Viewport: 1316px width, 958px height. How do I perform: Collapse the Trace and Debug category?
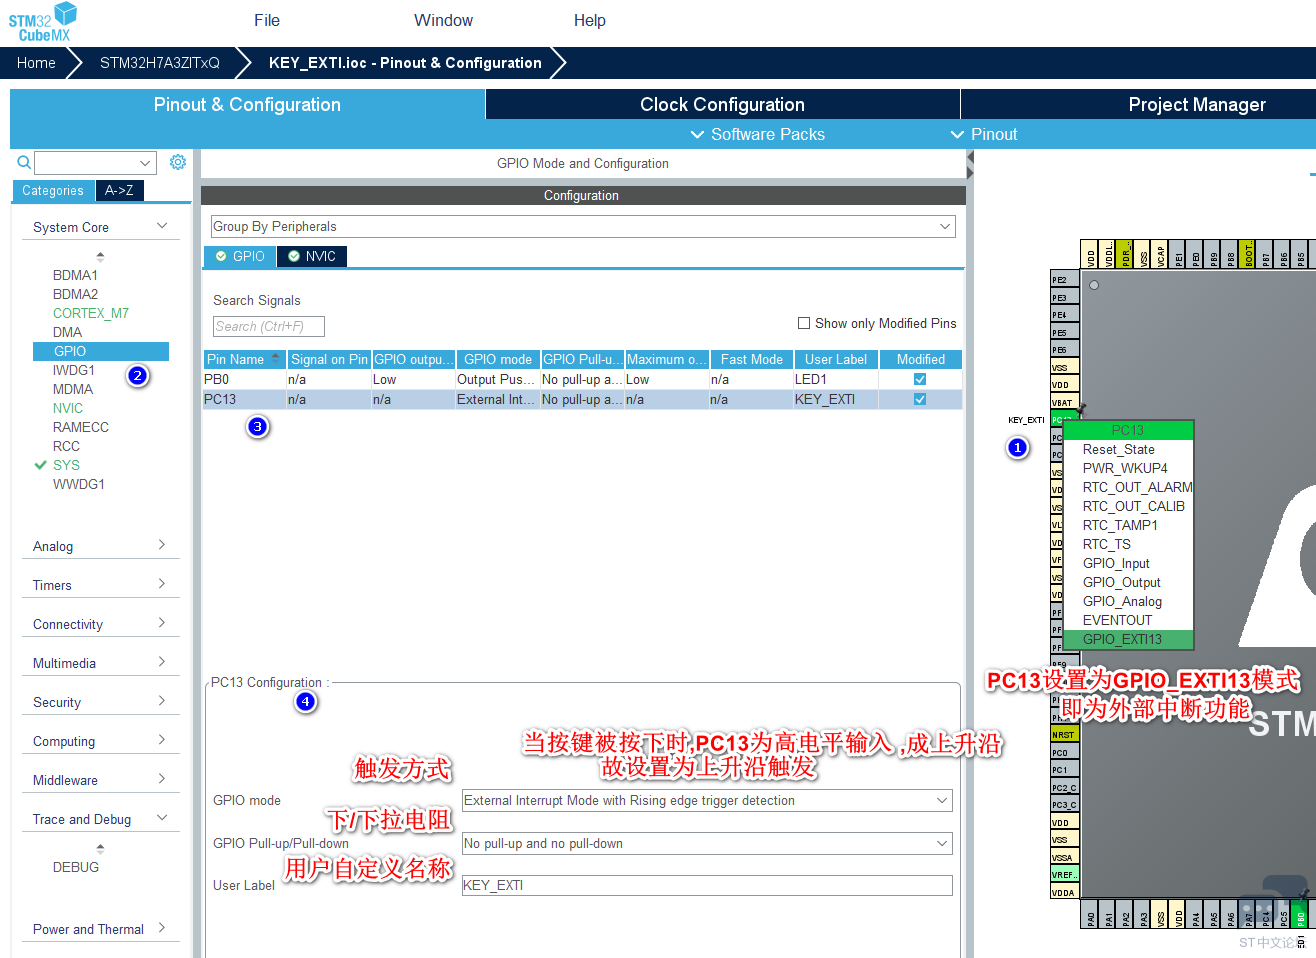163,818
